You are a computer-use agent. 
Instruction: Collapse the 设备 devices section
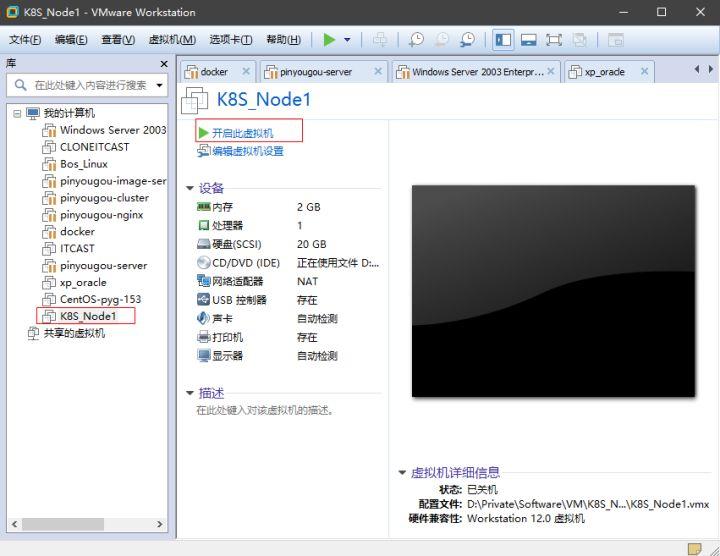[190, 188]
